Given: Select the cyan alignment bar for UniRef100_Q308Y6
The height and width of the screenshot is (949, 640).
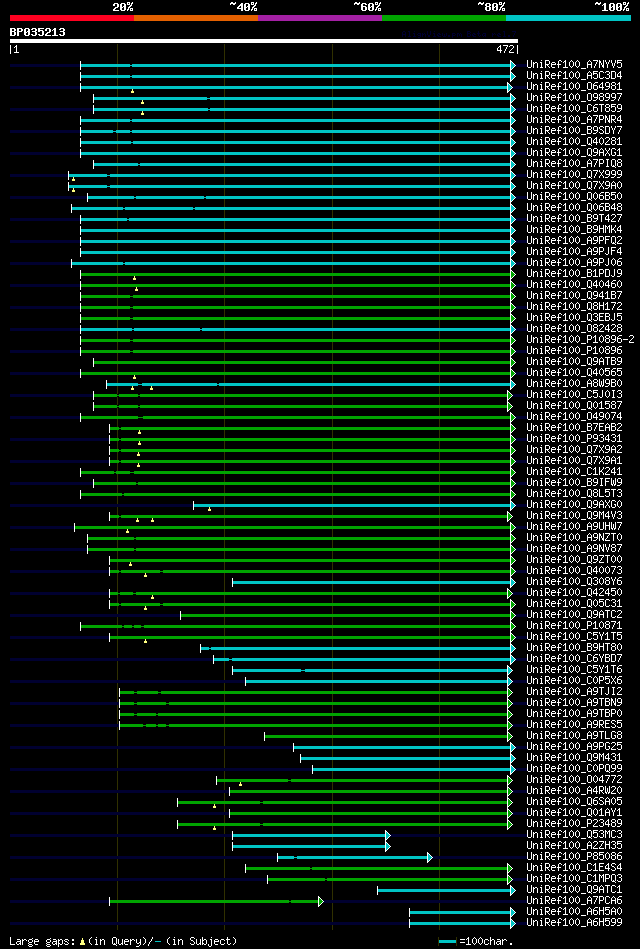Looking at the screenshot, I should point(374,581).
